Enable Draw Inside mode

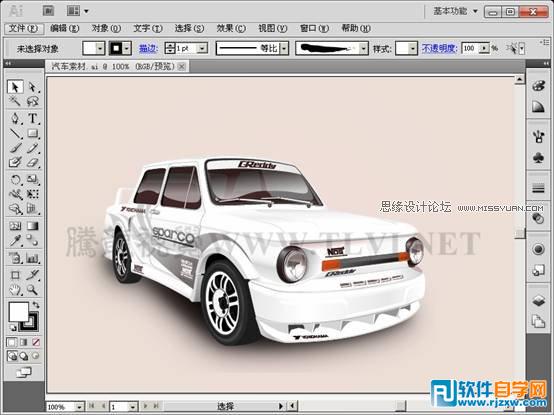35,356
